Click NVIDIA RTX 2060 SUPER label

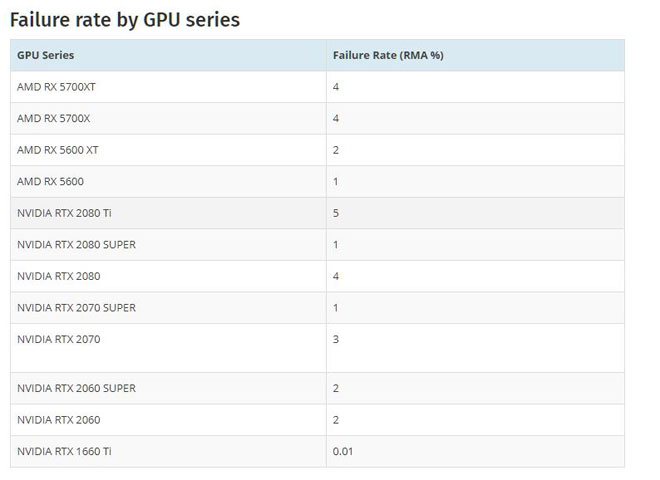(x=76, y=388)
